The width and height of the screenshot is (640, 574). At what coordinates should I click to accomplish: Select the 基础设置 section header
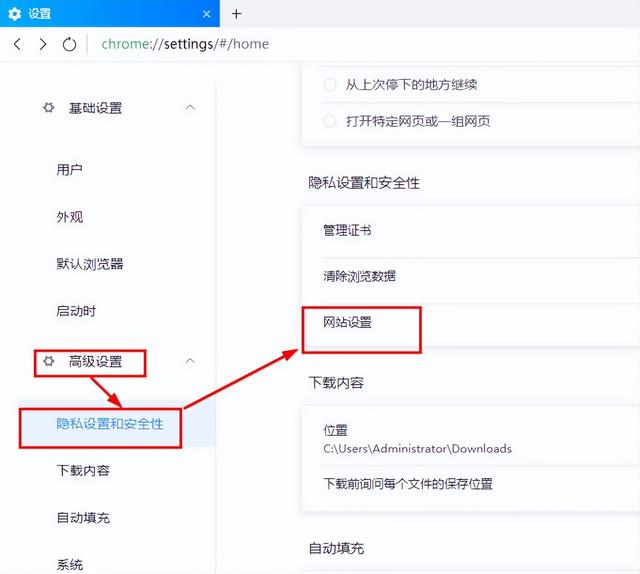coord(95,108)
